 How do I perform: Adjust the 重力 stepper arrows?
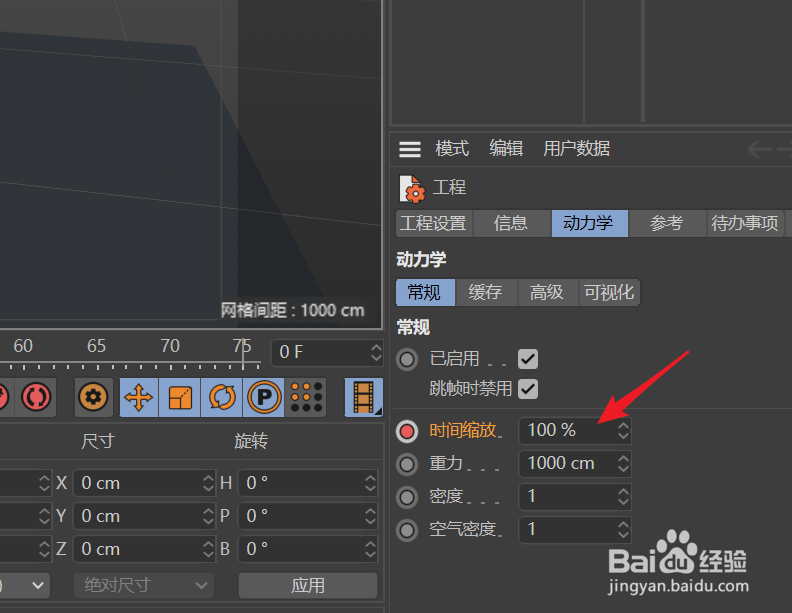click(623, 464)
